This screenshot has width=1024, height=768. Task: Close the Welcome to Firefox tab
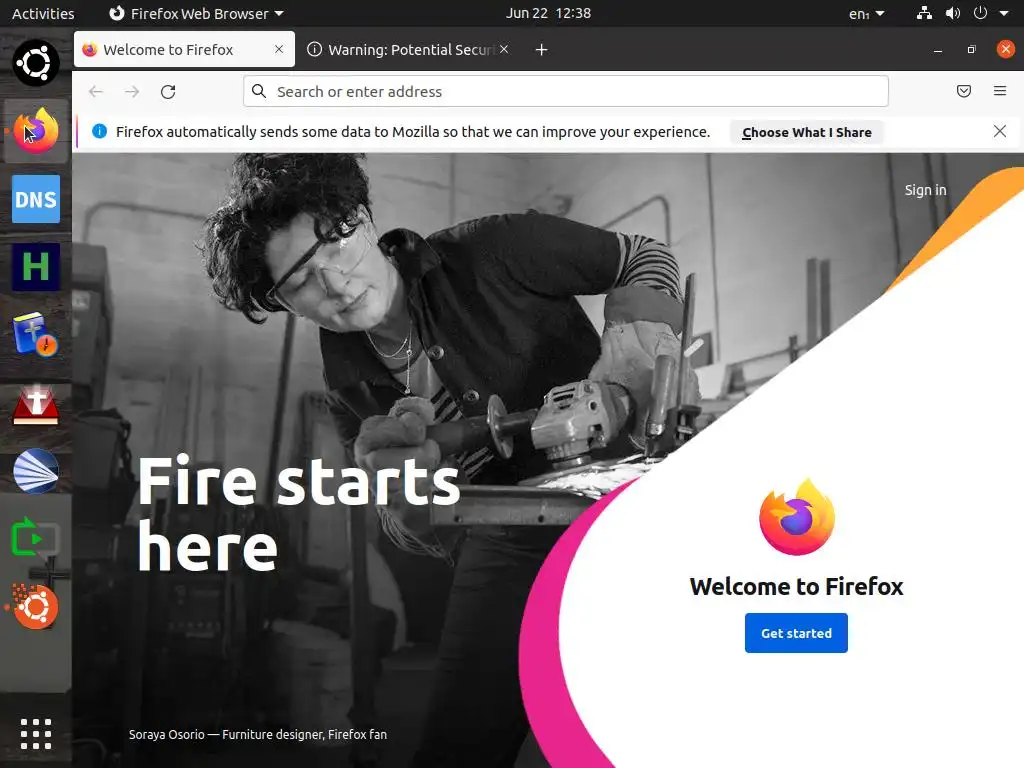(279, 49)
